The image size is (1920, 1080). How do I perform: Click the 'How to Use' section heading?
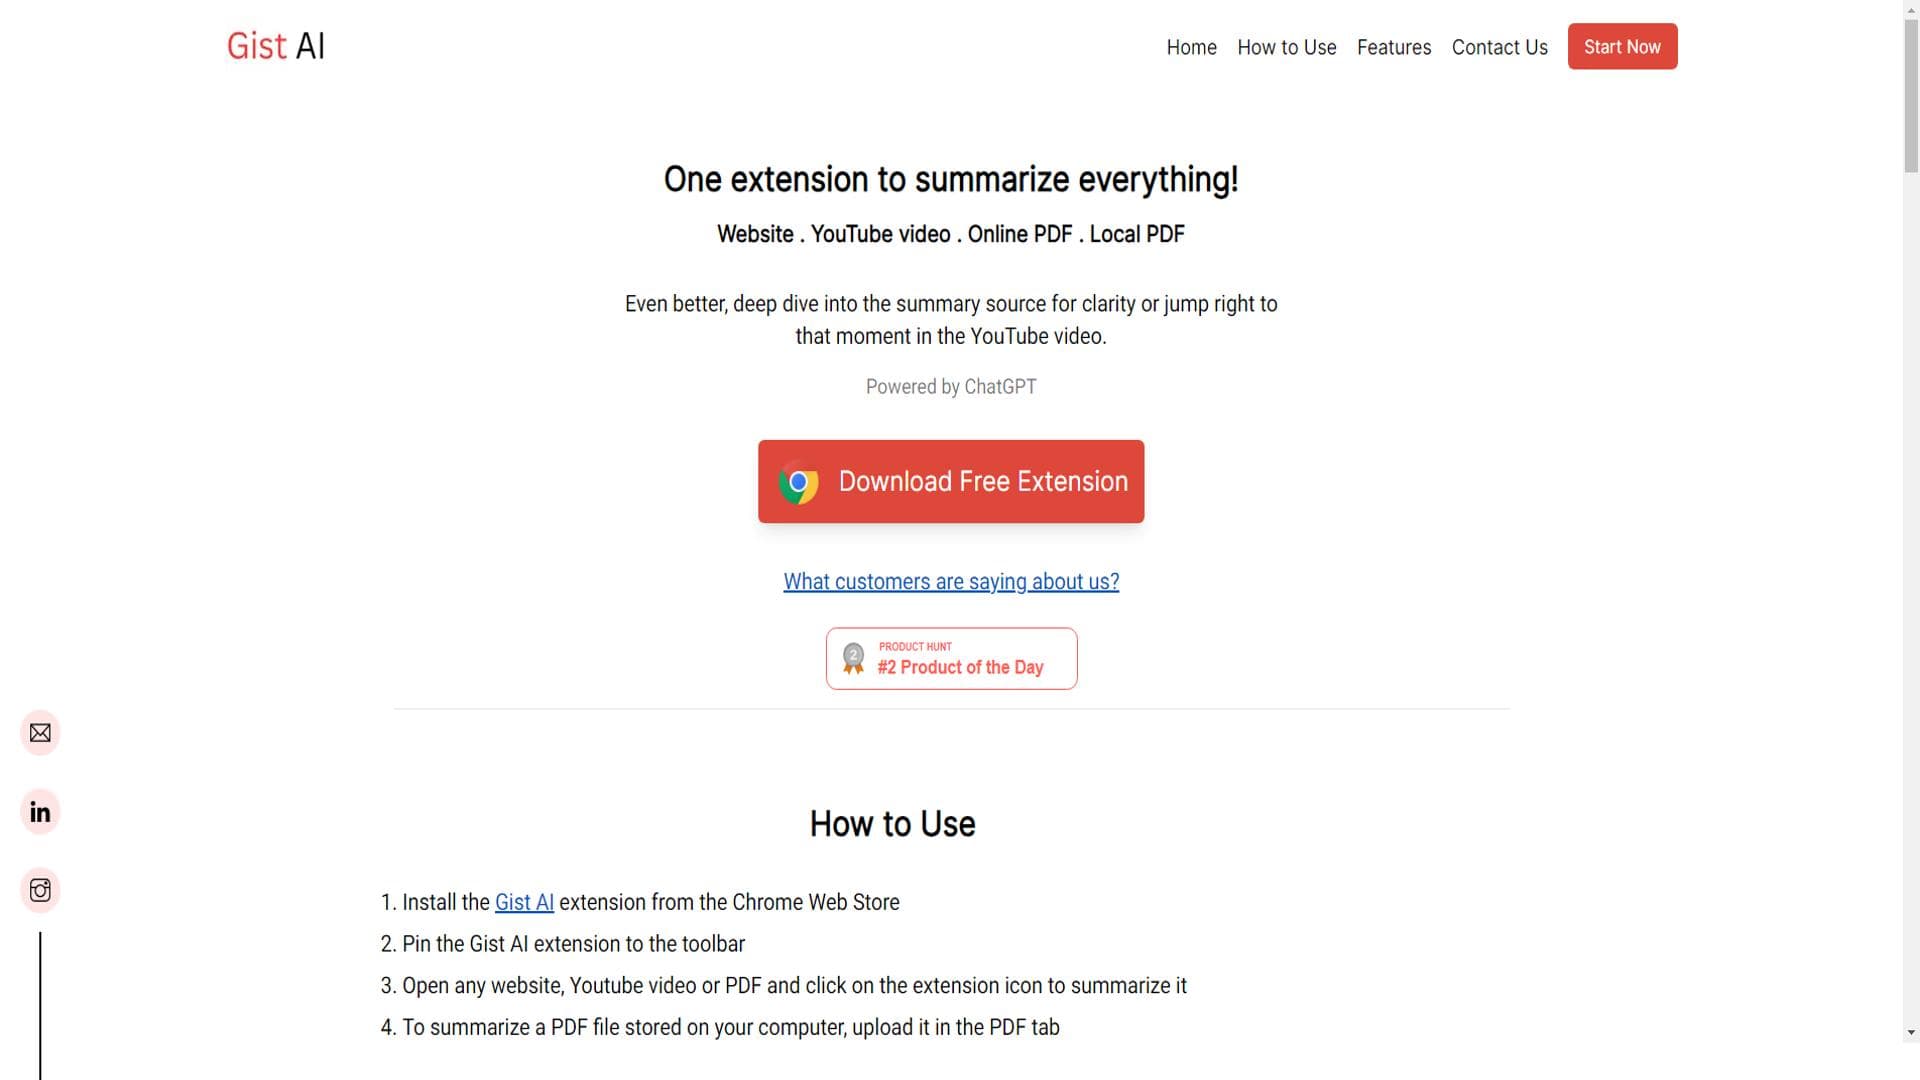point(892,824)
